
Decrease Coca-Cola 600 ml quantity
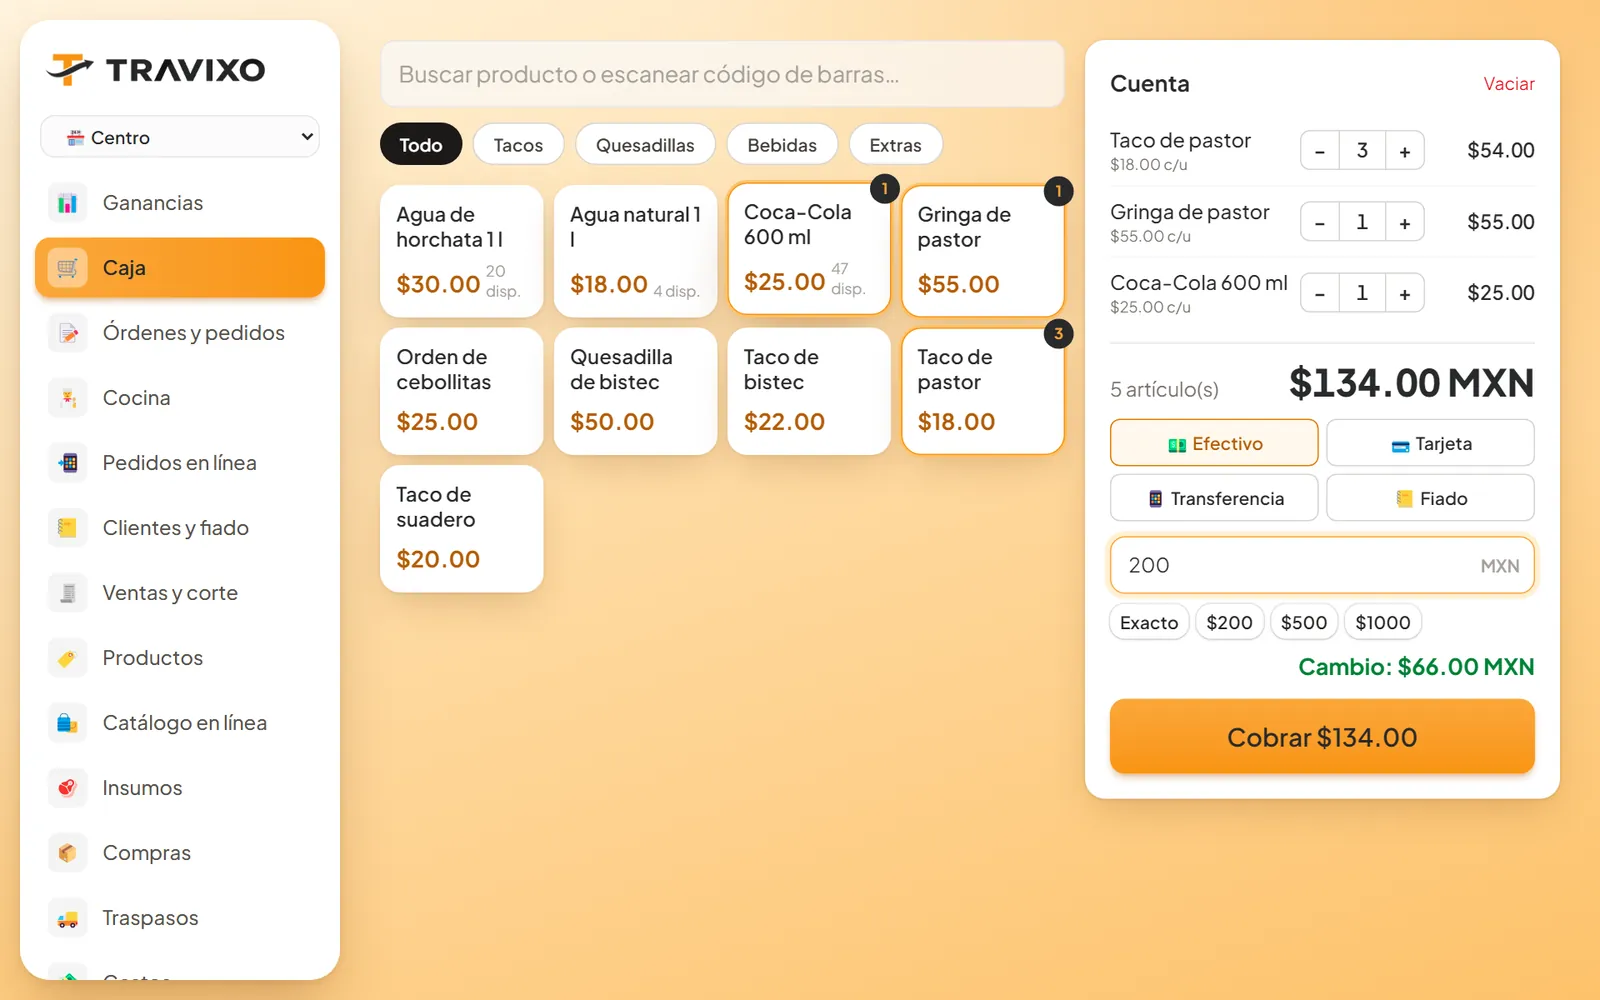(x=1320, y=293)
